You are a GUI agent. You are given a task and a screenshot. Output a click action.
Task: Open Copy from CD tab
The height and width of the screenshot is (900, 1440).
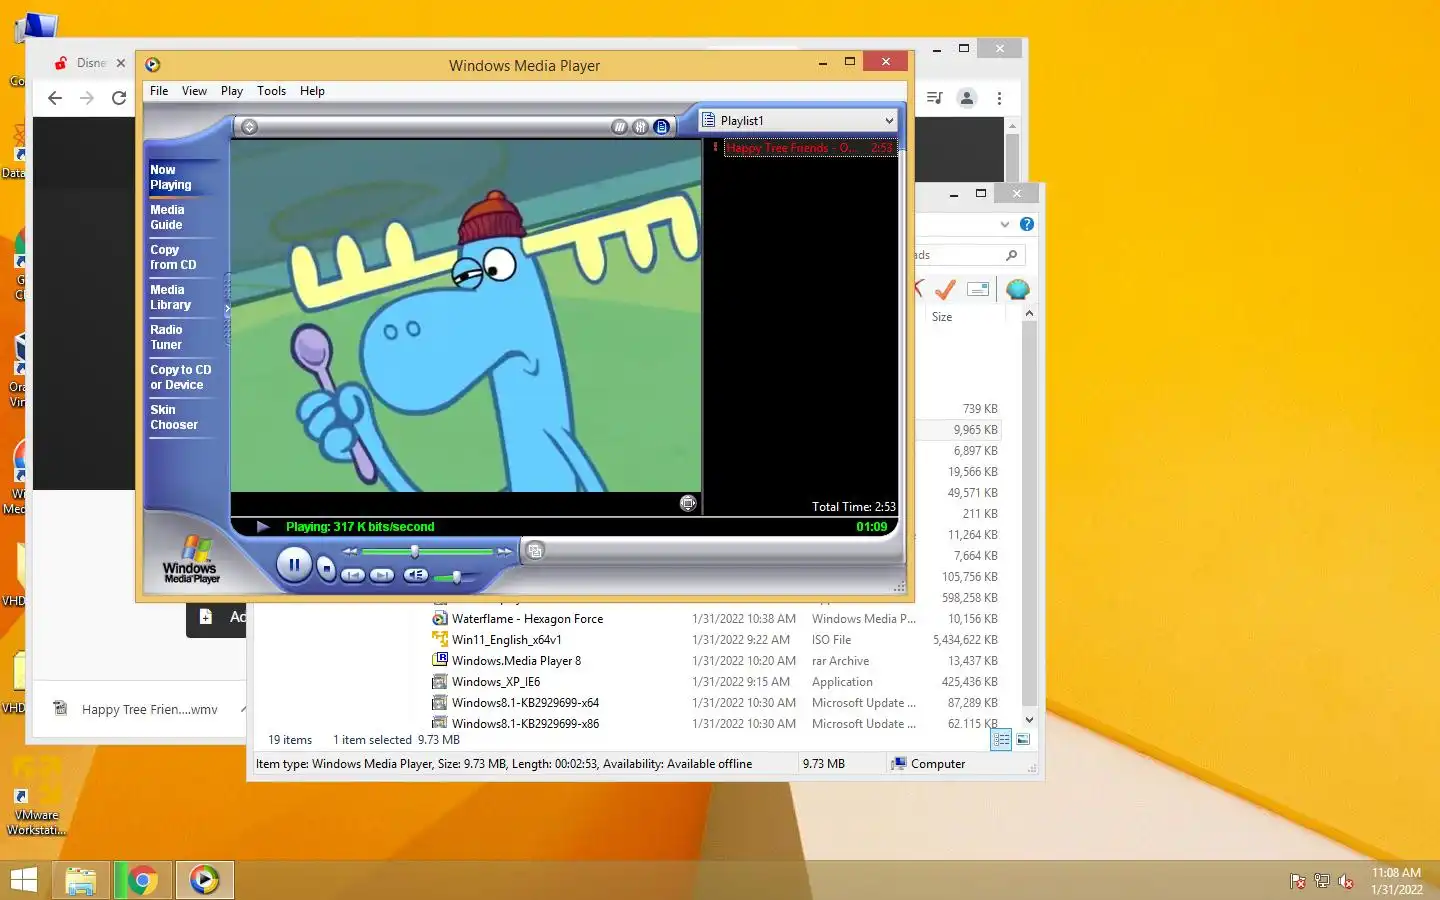tap(184, 257)
